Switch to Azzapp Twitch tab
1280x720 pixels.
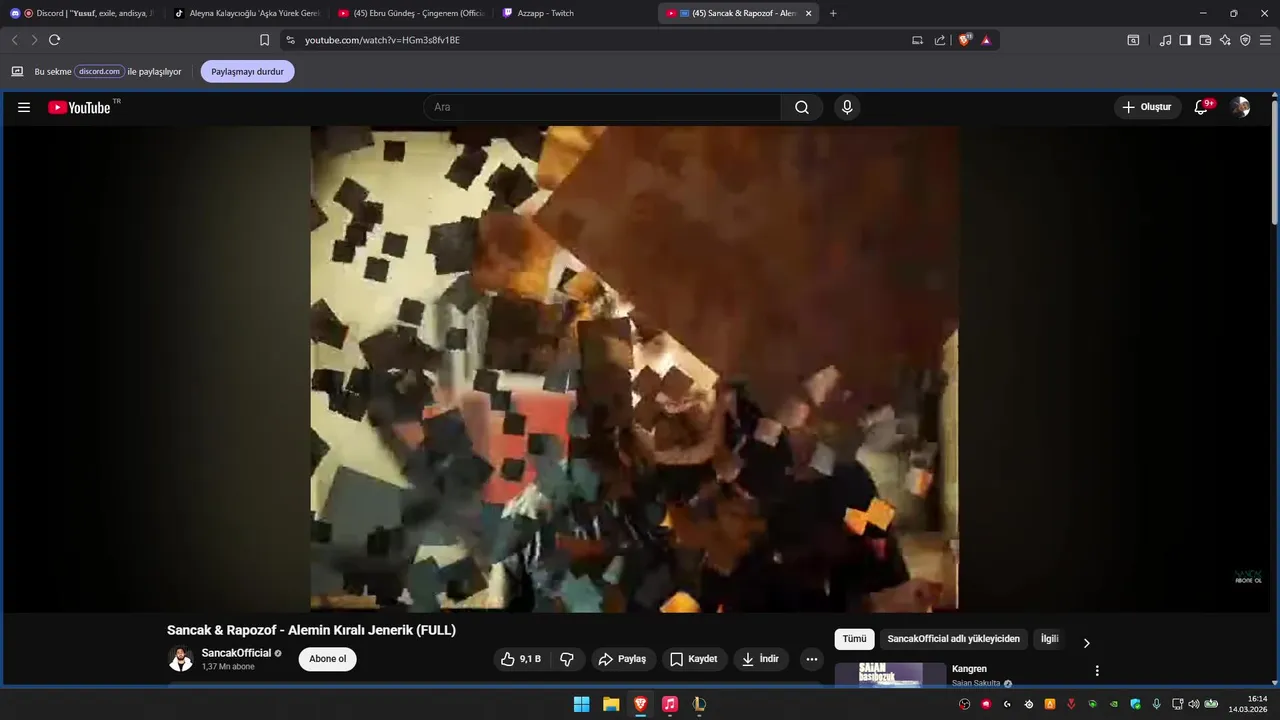pos(575,13)
